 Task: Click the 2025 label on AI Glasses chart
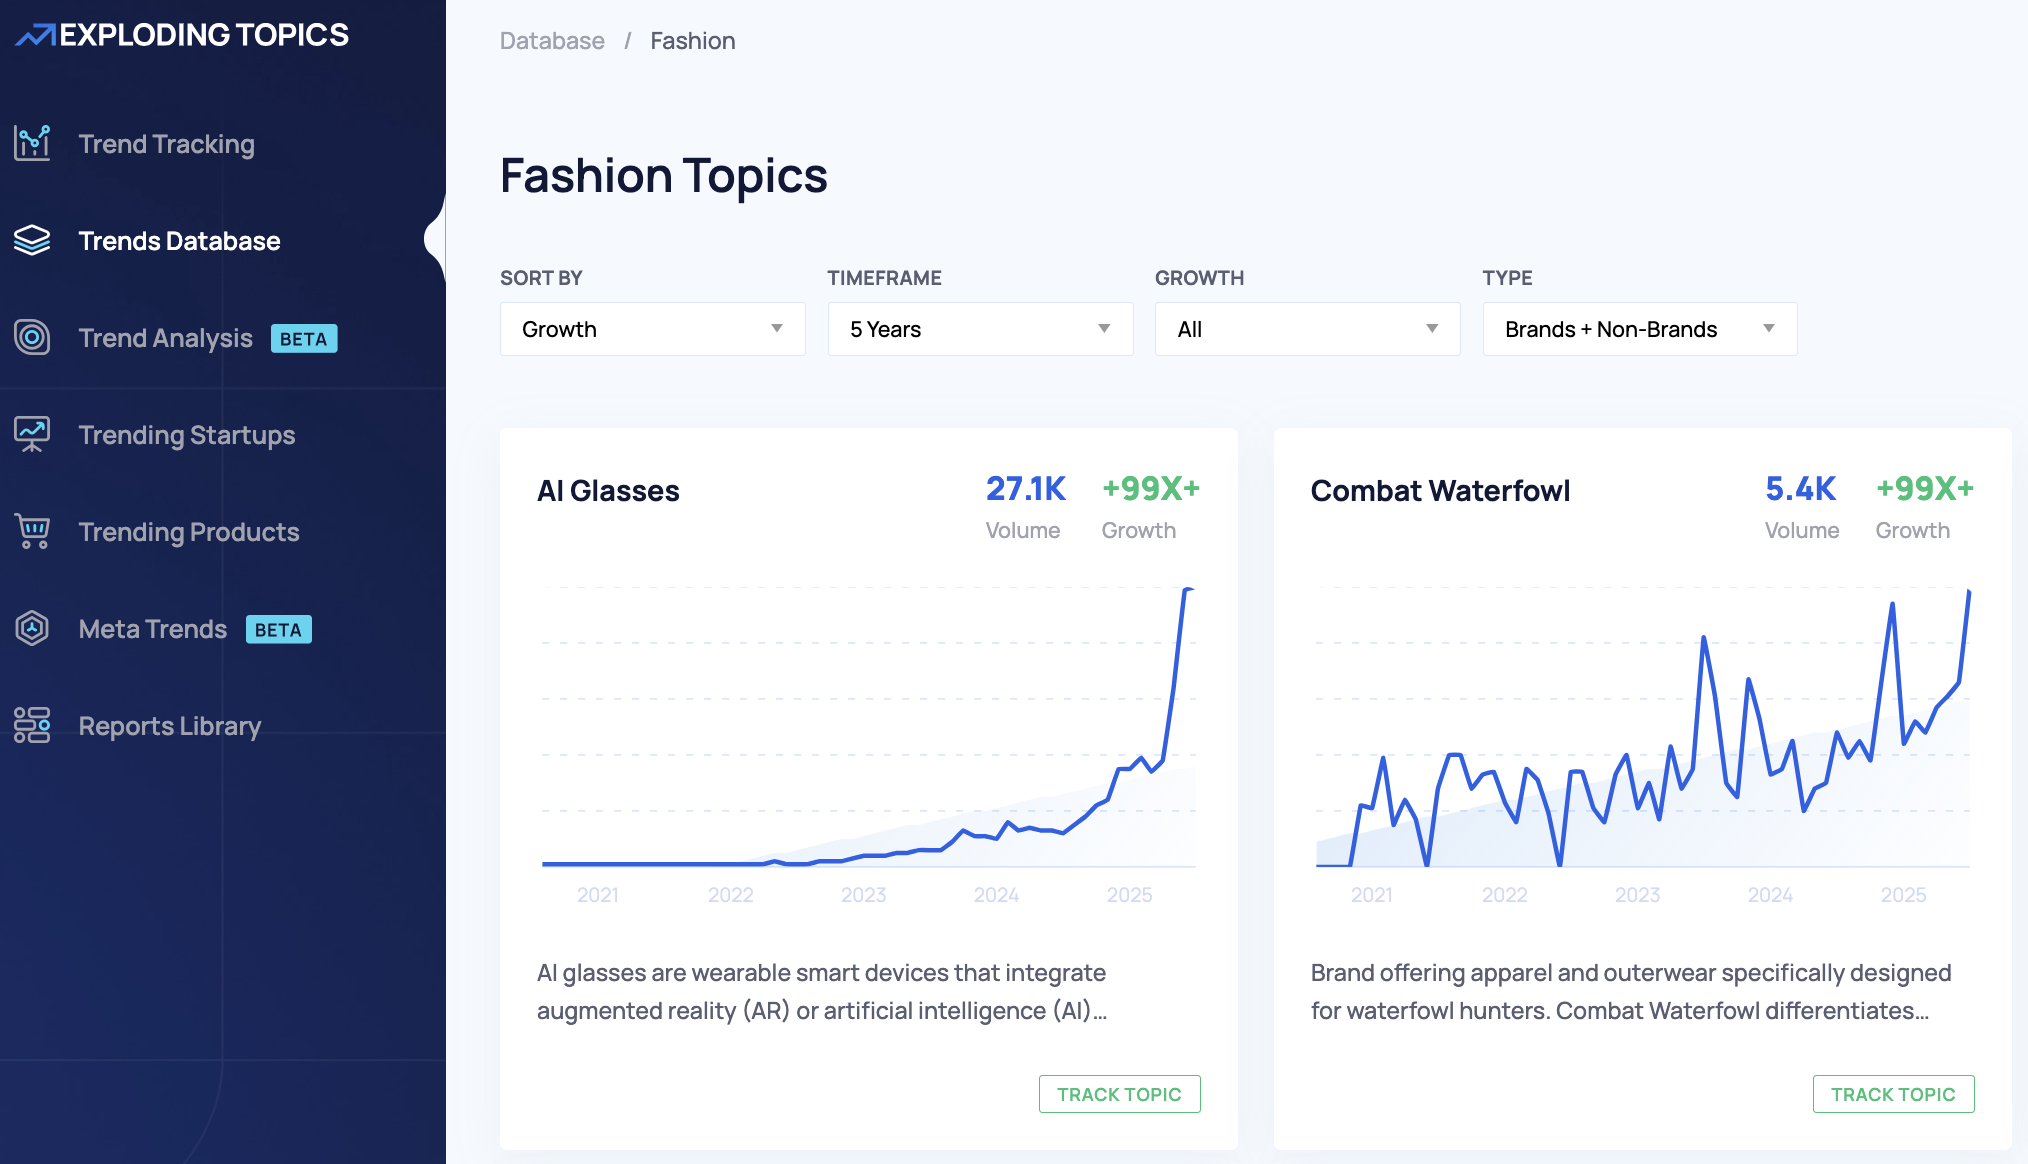(x=1129, y=895)
